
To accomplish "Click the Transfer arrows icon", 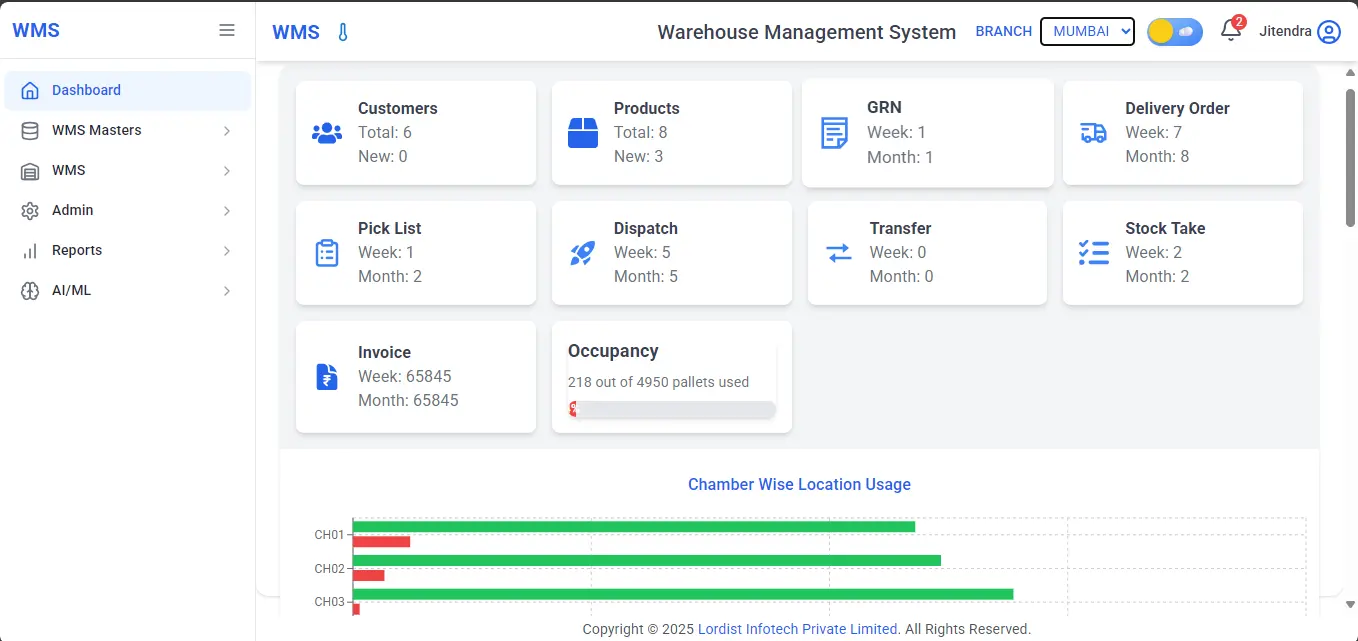I will pyautogui.click(x=837, y=253).
